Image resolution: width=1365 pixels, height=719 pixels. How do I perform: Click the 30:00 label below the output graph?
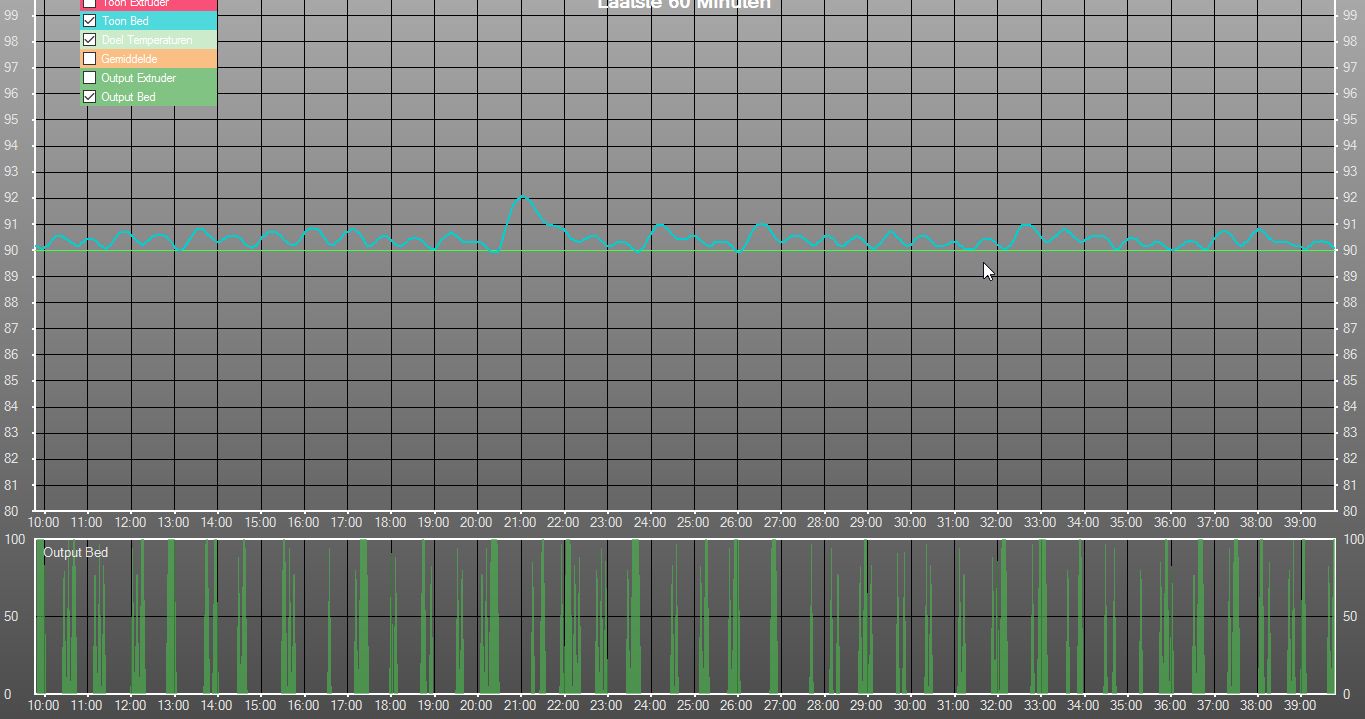909,705
